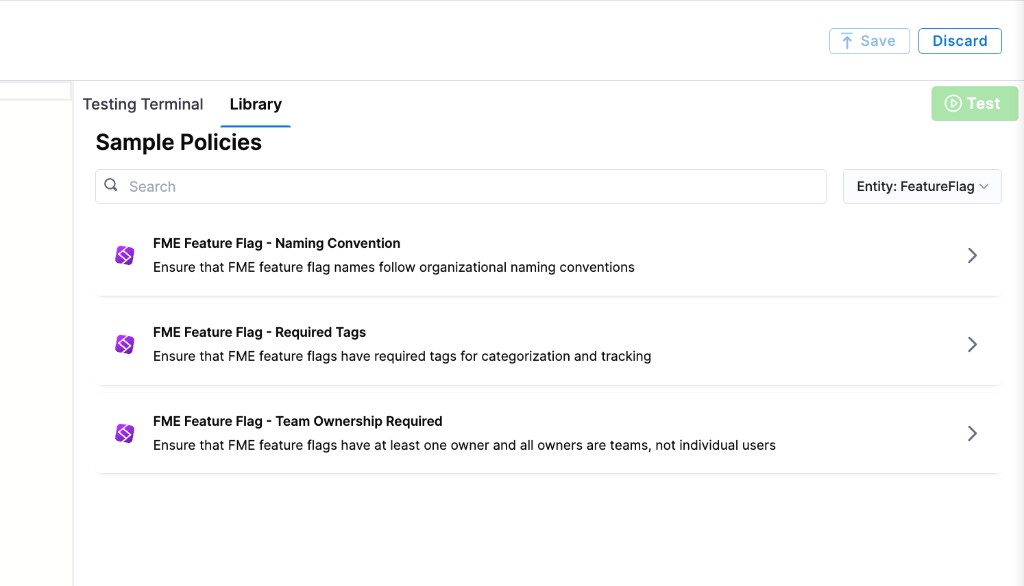Click the magnifying glass search icon
Viewport: 1024px width, 586px height.
point(110,185)
